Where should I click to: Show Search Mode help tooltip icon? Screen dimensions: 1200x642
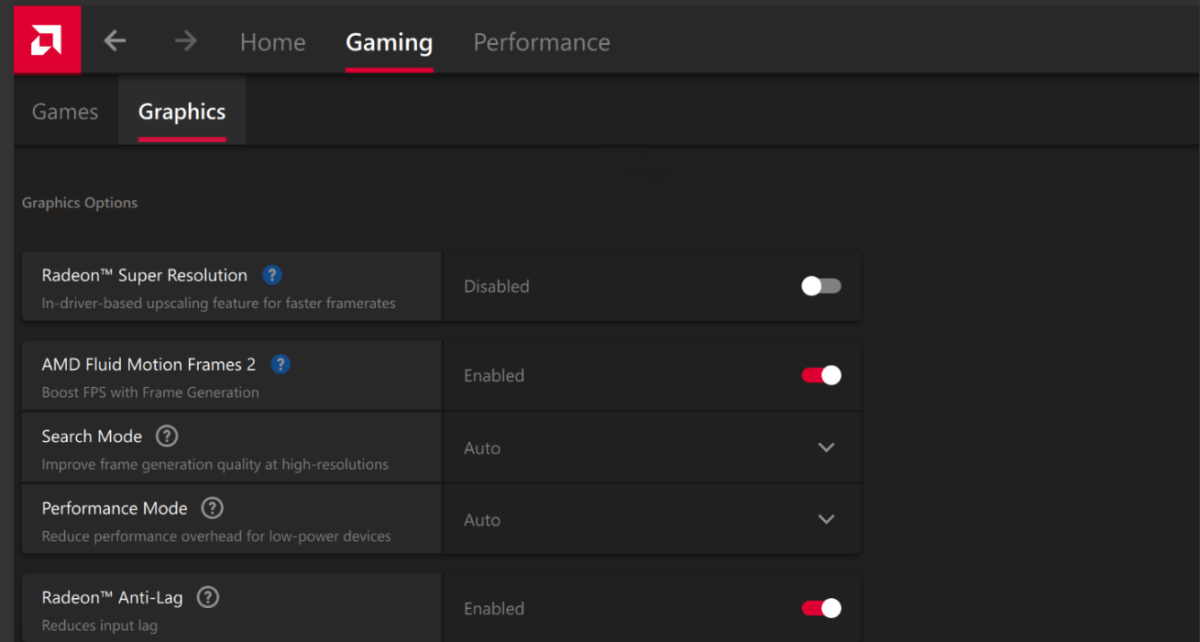pos(167,436)
